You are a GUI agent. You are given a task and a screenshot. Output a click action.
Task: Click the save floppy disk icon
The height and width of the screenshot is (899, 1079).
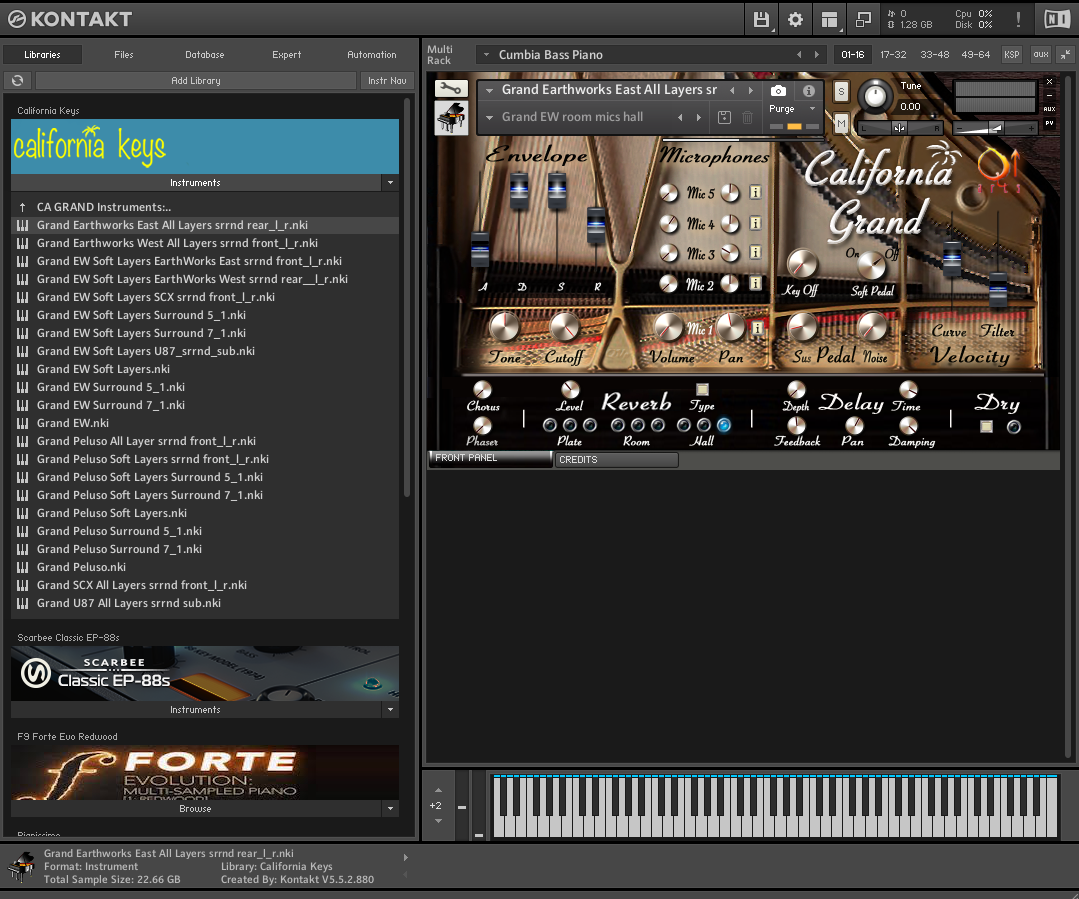(x=760, y=19)
